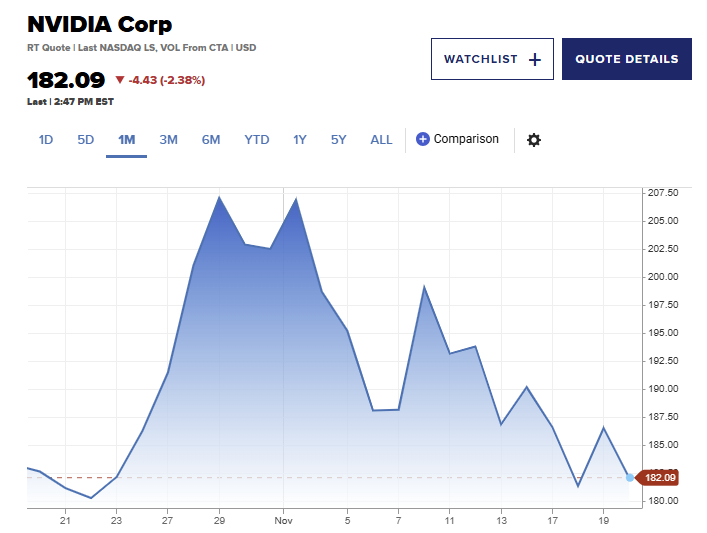The width and height of the screenshot is (707, 533).
Task: Switch to 5Y time range
Action: coord(339,140)
